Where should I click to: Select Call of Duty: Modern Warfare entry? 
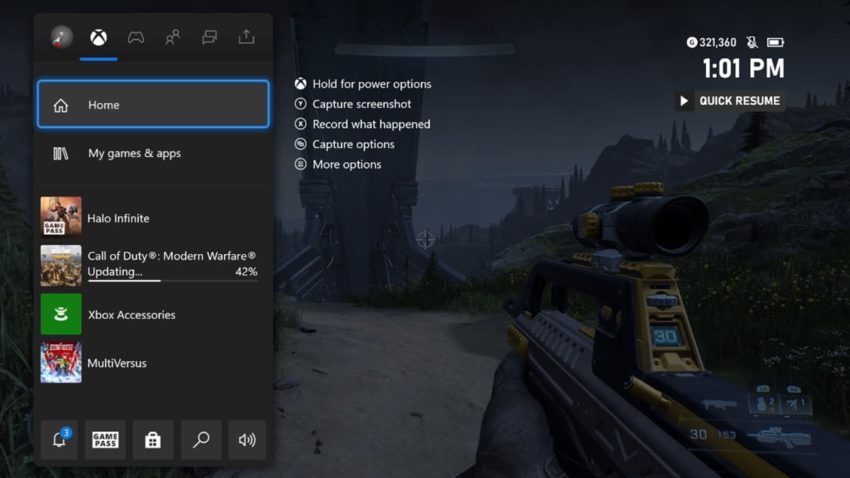153,265
